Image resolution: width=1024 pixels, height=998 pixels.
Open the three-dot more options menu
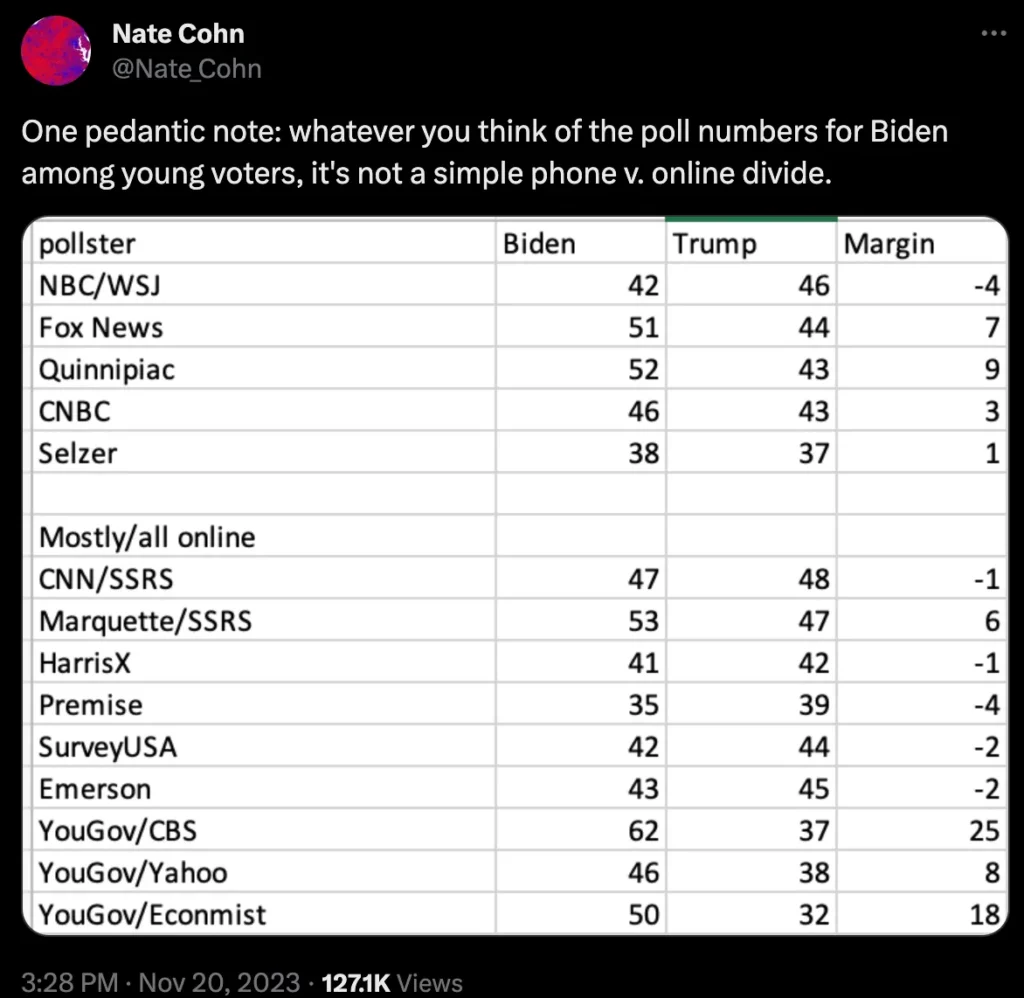coord(992,33)
